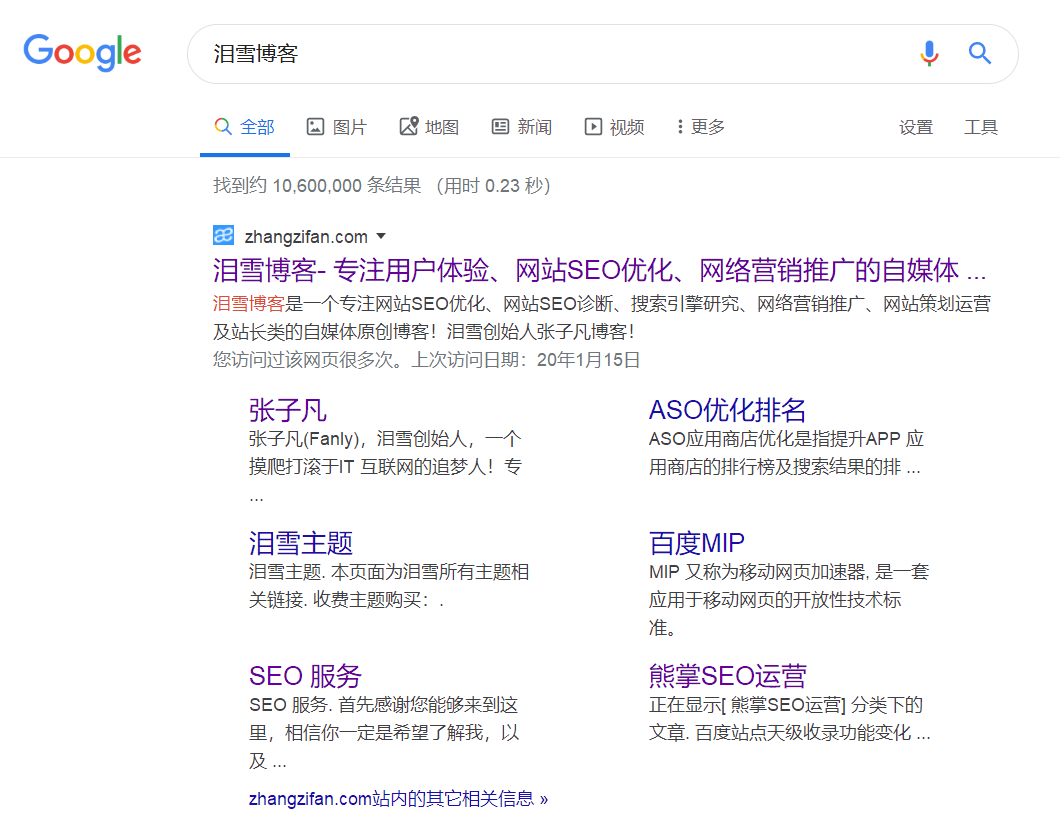Click the 视频 videos search icon
The width and height of the screenshot is (1060, 827).
coord(592,126)
